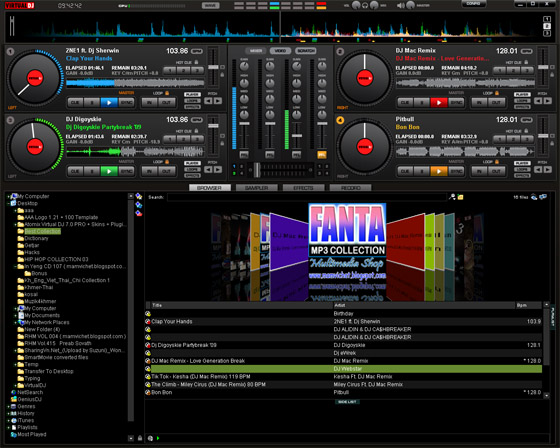
Task: Expand the VirtualDJ folder node
Action: pyautogui.click(x=15, y=385)
